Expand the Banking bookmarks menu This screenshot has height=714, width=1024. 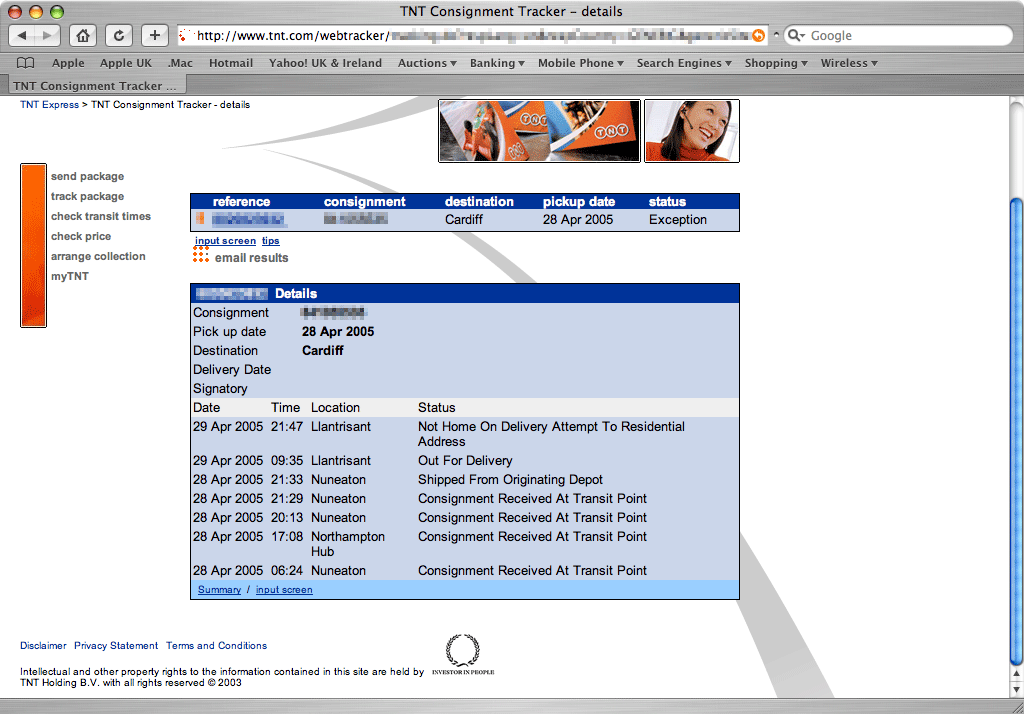coord(497,63)
